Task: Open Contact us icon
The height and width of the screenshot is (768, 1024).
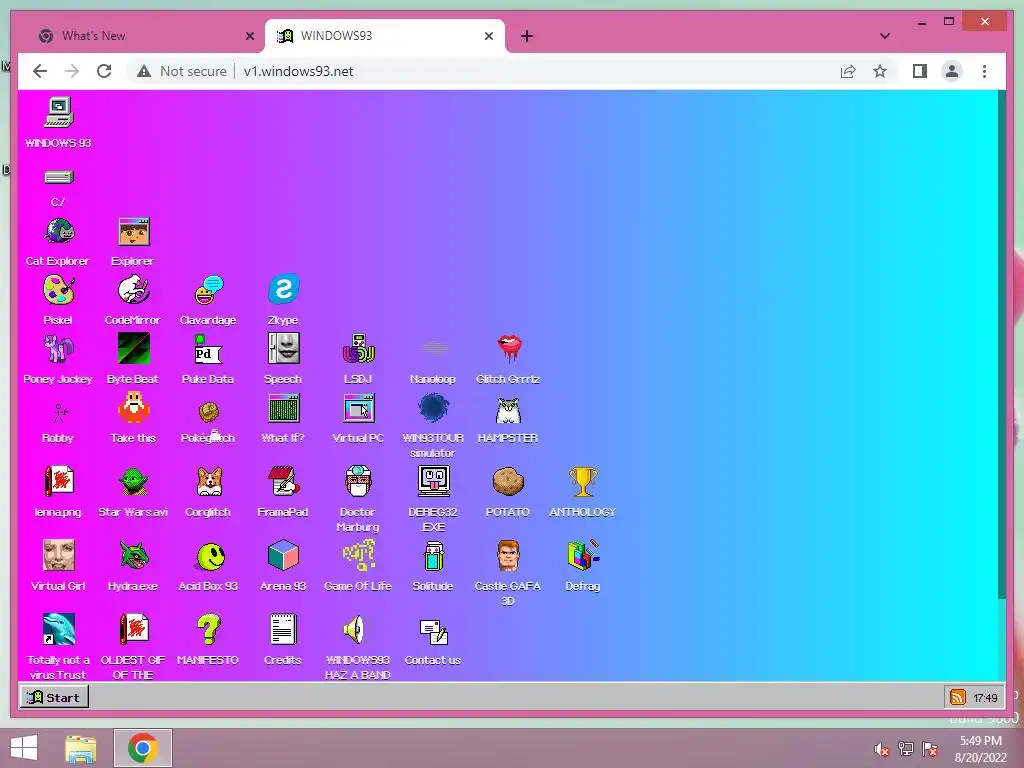Action: 433,632
